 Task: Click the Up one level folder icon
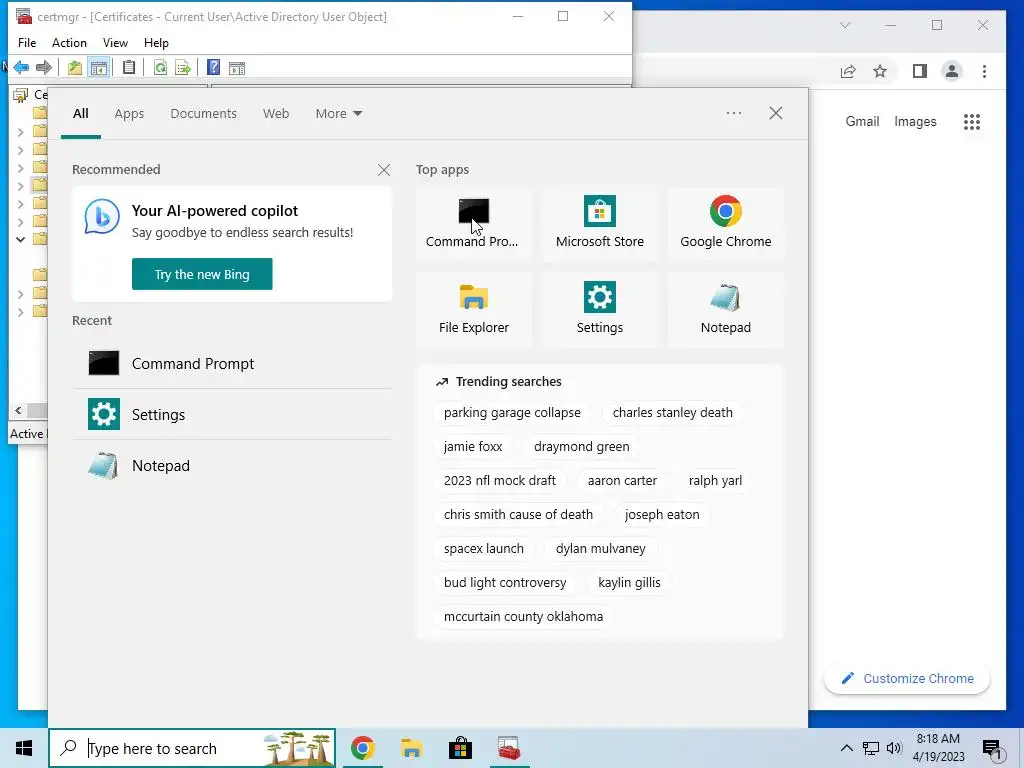click(x=75, y=67)
